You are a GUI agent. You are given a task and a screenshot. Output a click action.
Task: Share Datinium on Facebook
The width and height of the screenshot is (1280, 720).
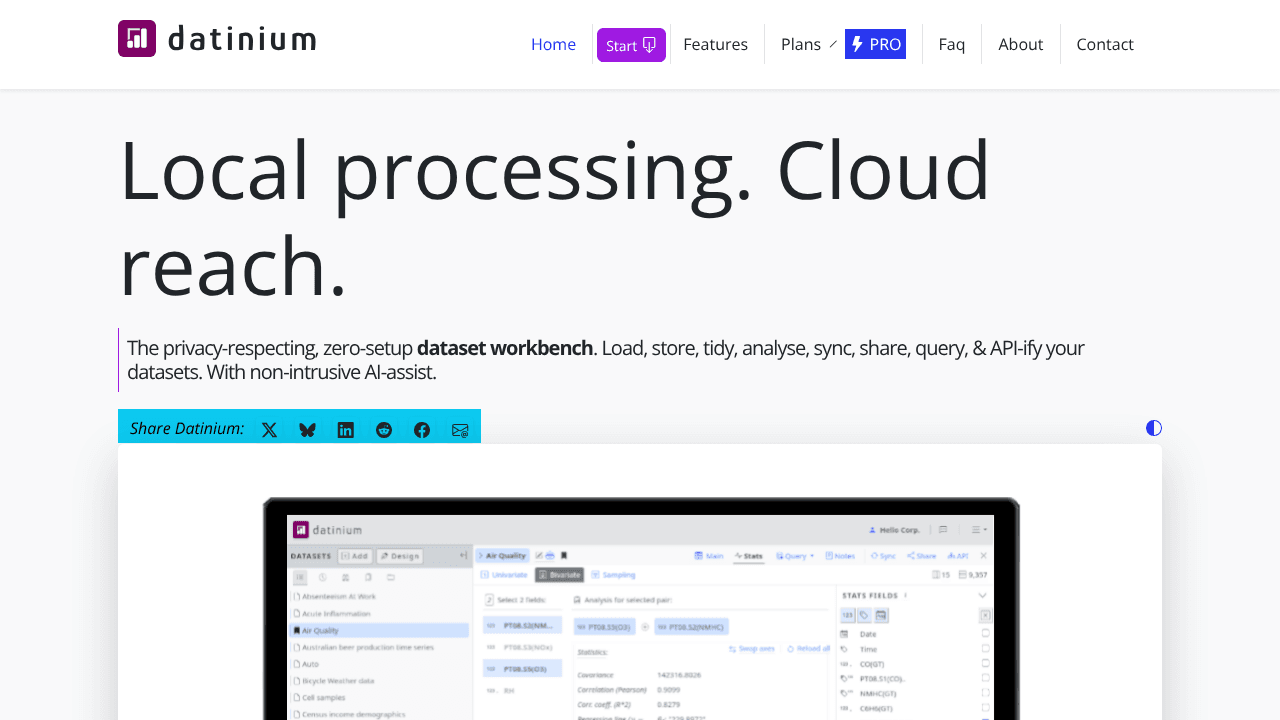click(422, 430)
